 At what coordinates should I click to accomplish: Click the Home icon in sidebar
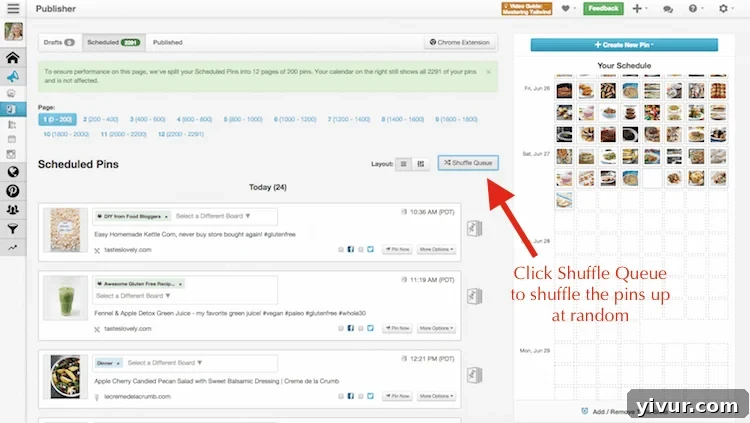pos(13,58)
